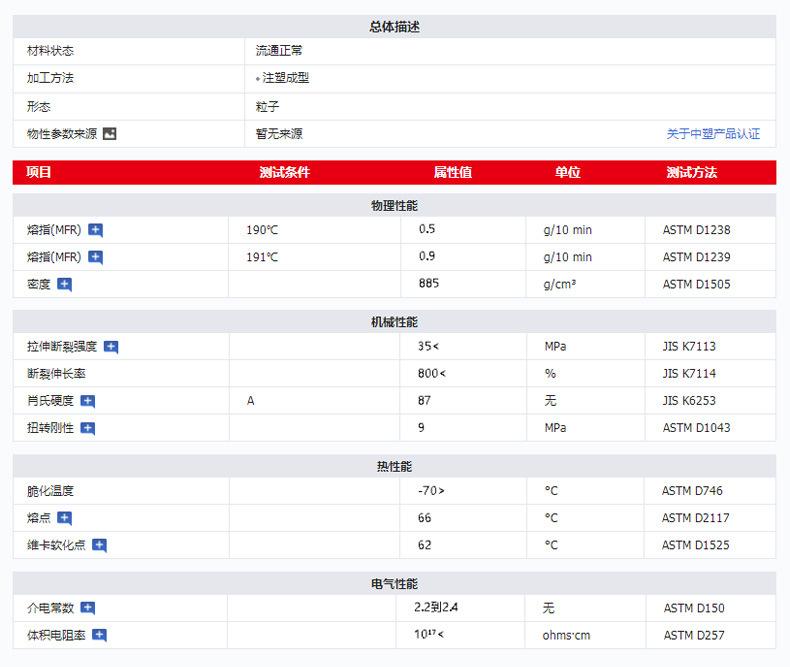Click the 注塑成型 processing method entry
Image resolution: width=790 pixels, height=667 pixels.
point(284,78)
